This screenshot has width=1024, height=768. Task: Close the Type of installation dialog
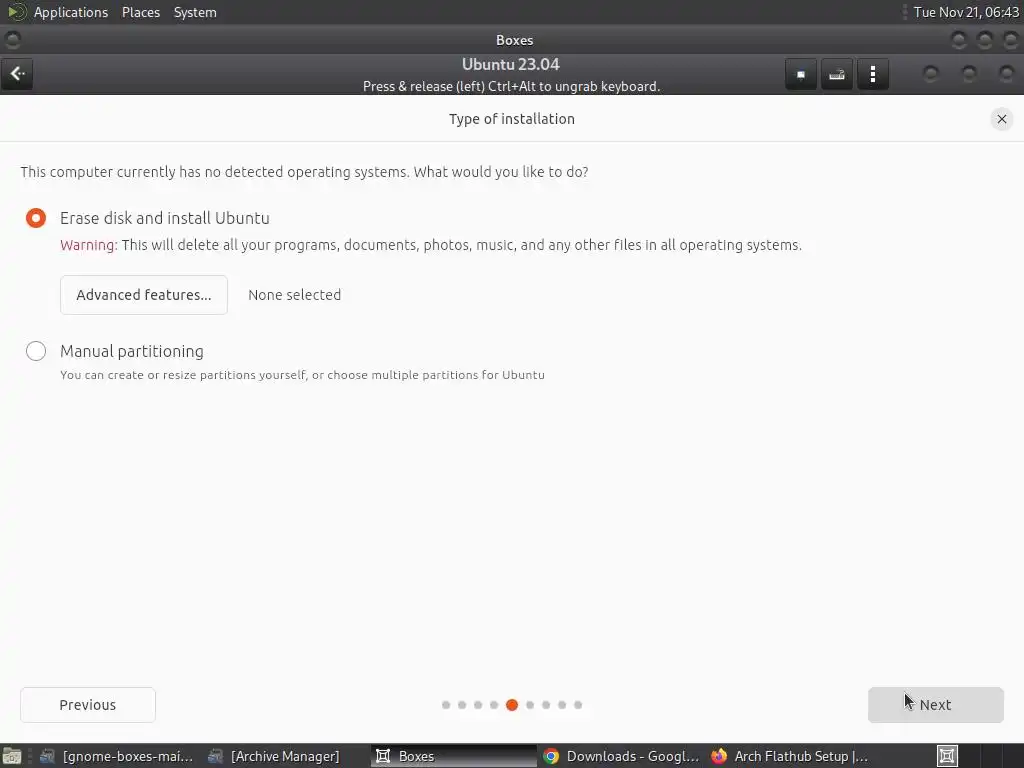[1001, 119]
